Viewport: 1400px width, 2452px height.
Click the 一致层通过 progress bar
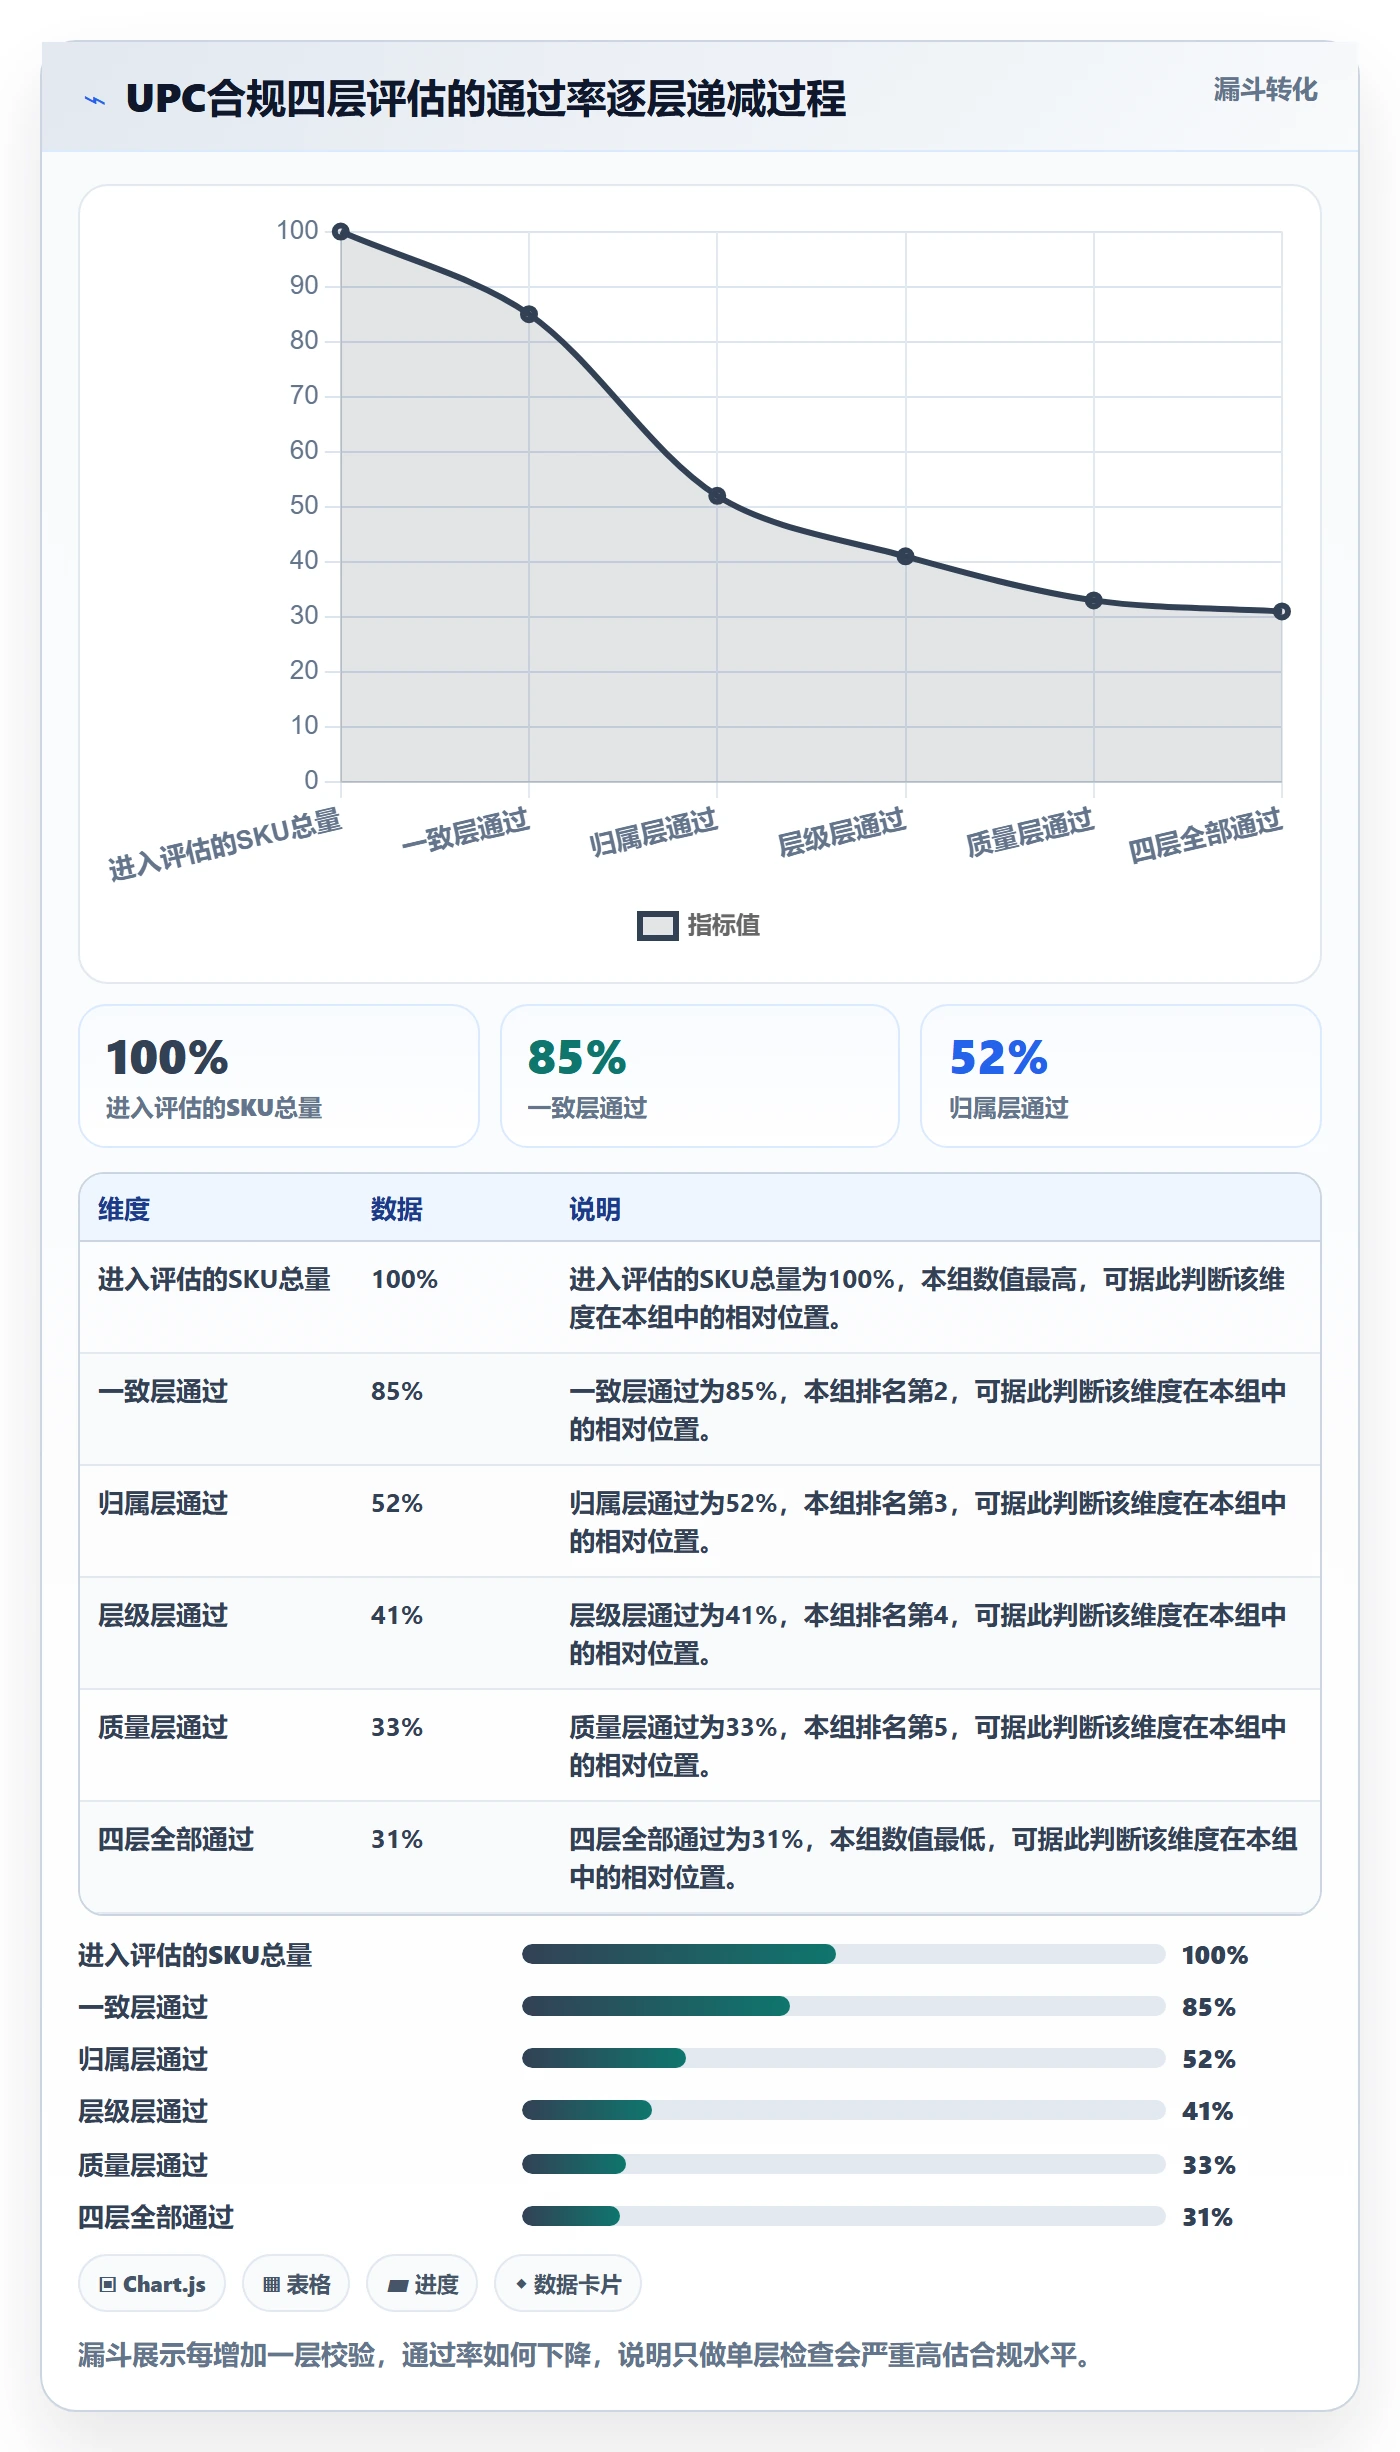[x=844, y=2006]
